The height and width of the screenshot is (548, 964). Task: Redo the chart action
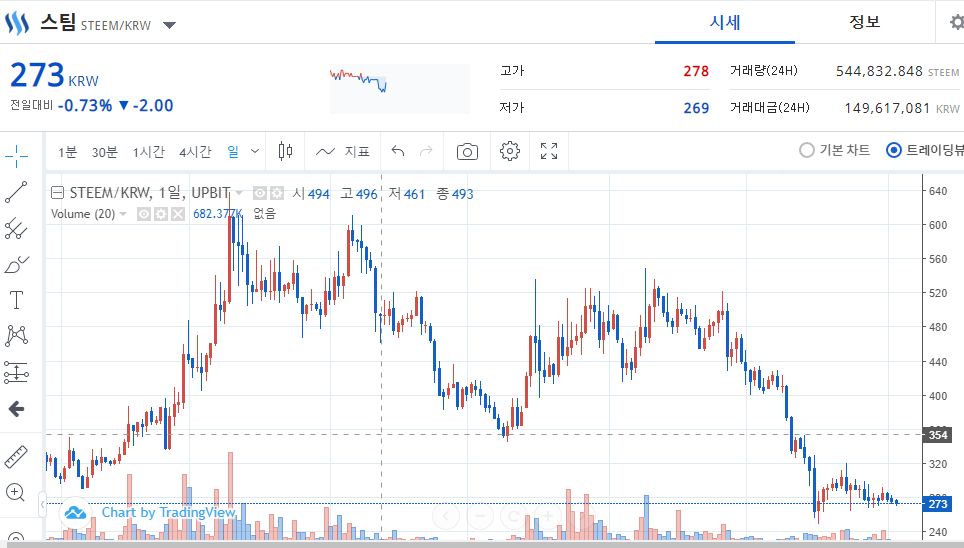pos(426,151)
